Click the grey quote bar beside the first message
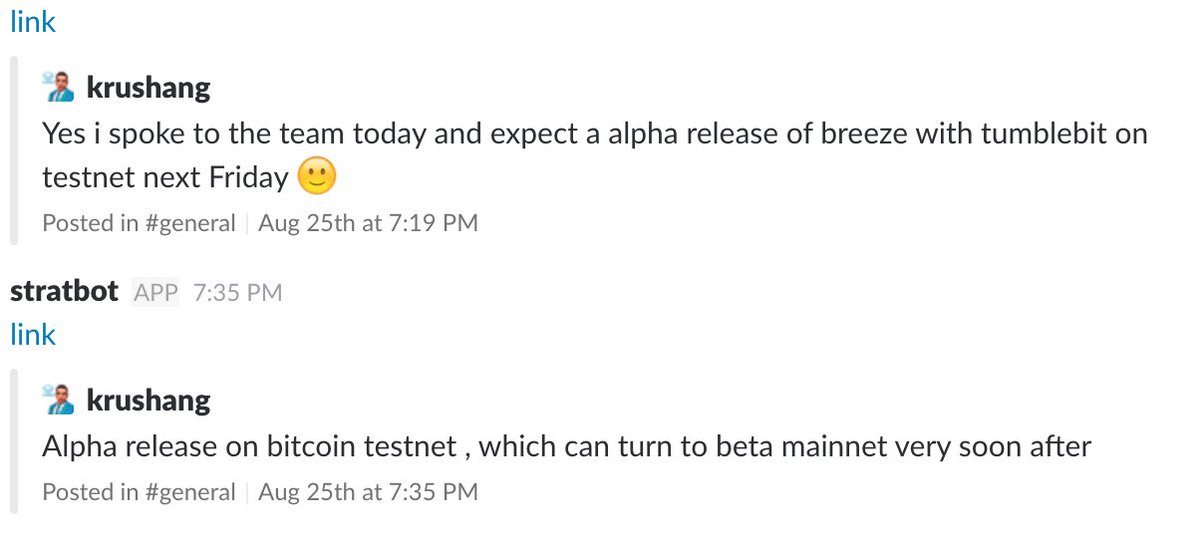The width and height of the screenshot is (1200, 550). point(14,151)
